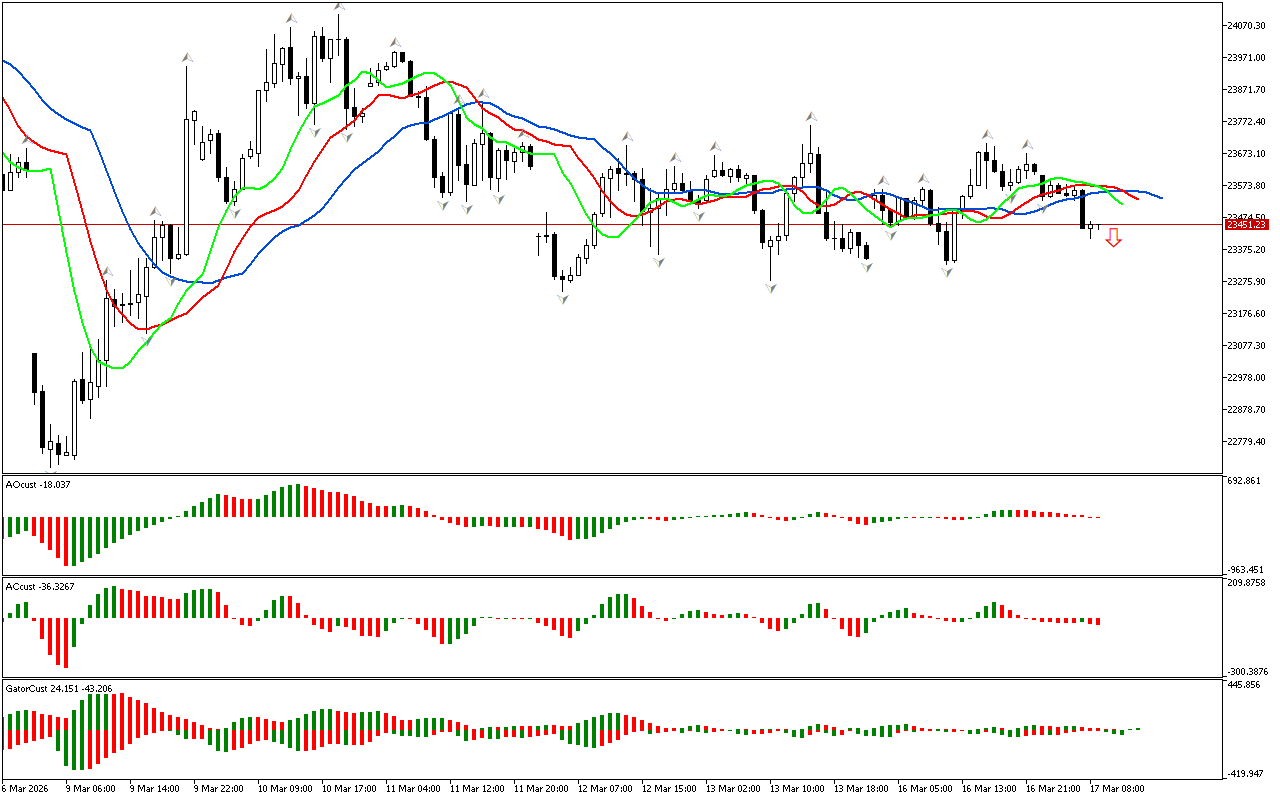Click the 24070.30 price scale label
This screenshot has height=800, width=1280.
tap(1246, 25)
